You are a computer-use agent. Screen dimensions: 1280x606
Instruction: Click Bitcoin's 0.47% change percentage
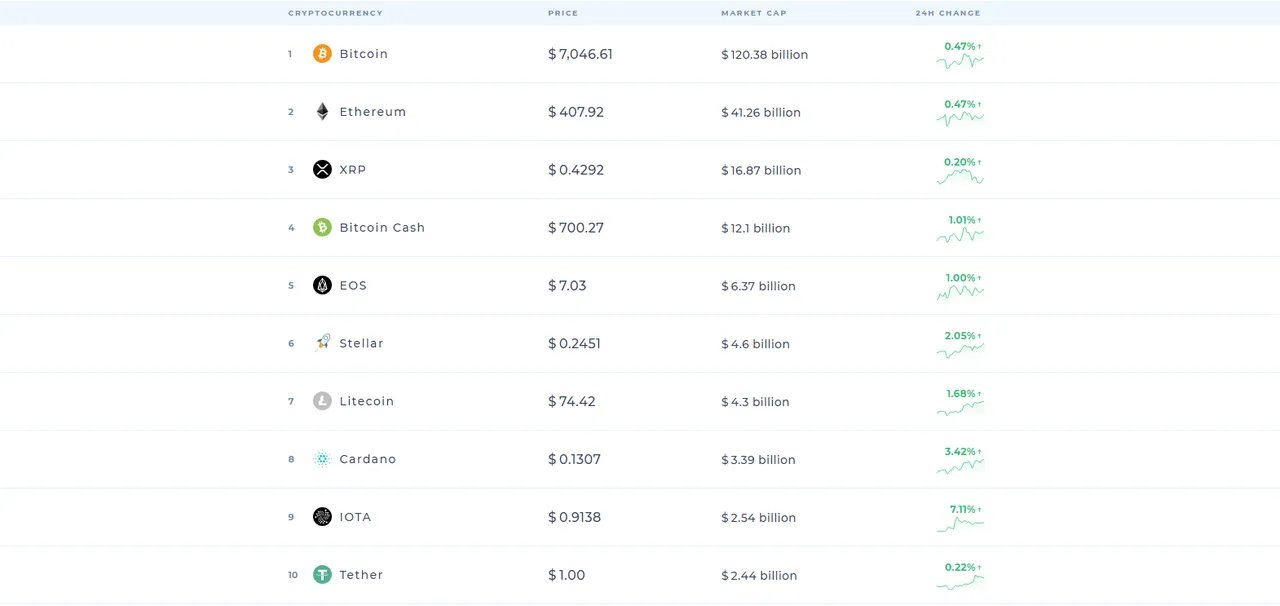[958, 45]
